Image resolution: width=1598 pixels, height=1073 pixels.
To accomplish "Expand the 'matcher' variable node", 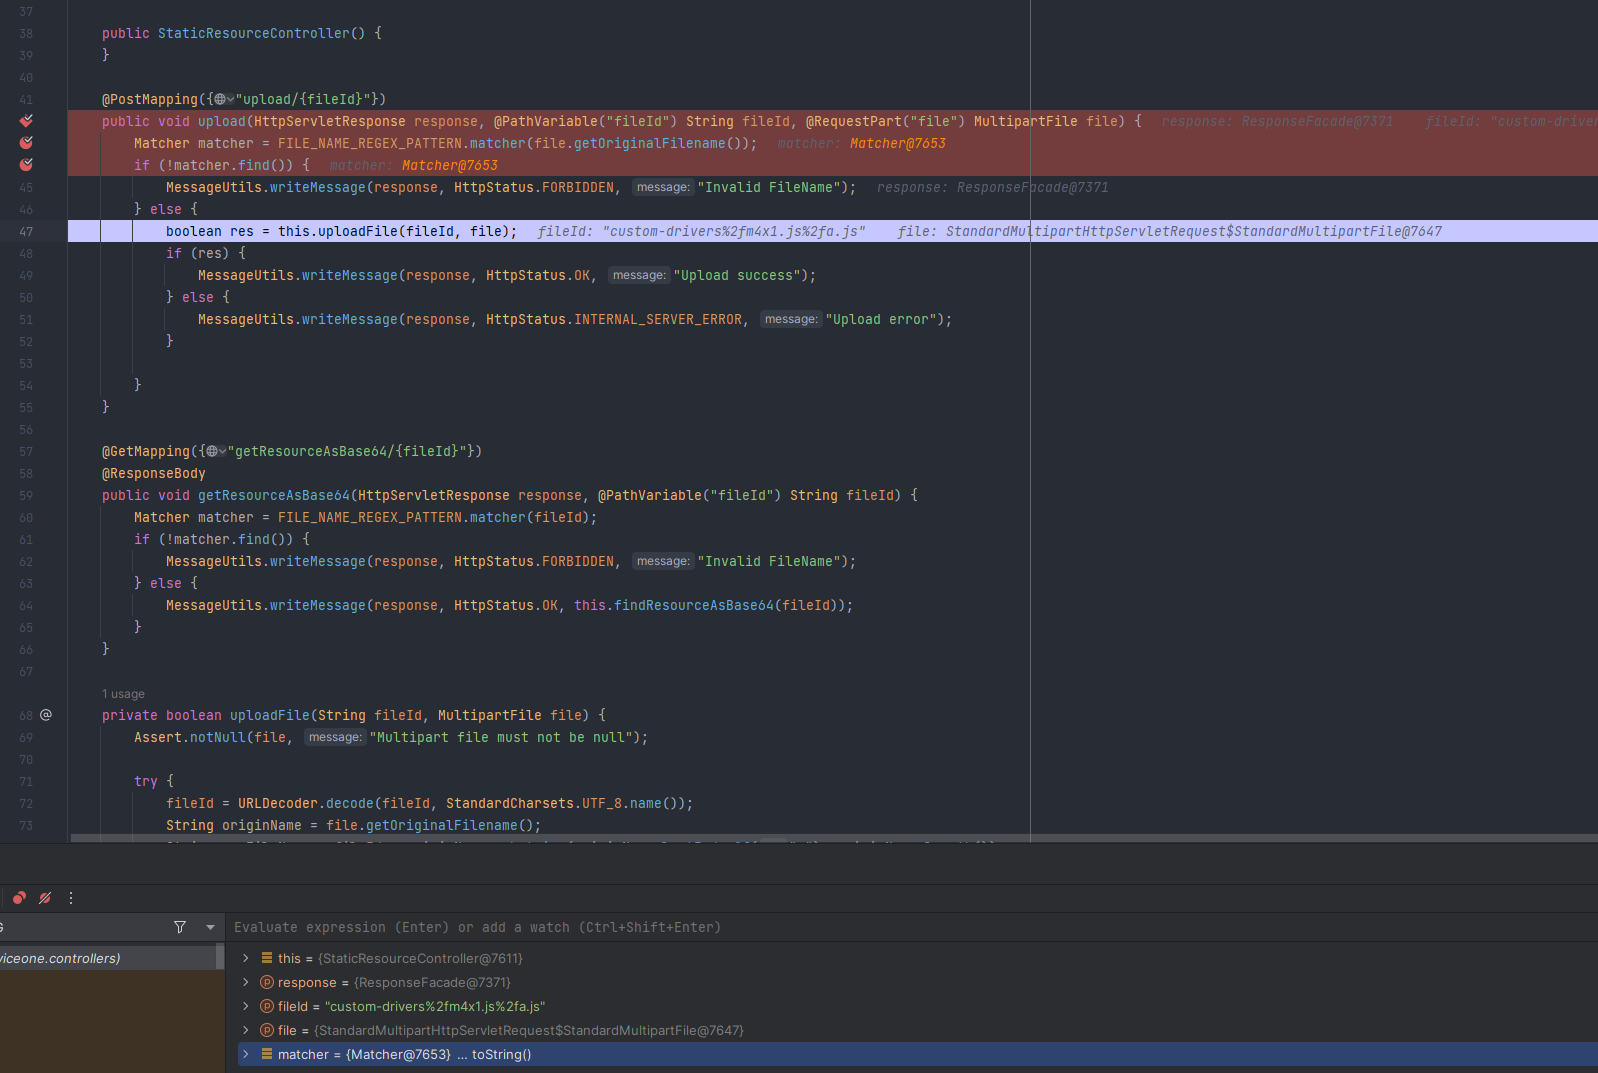I will pos(246,1054).
